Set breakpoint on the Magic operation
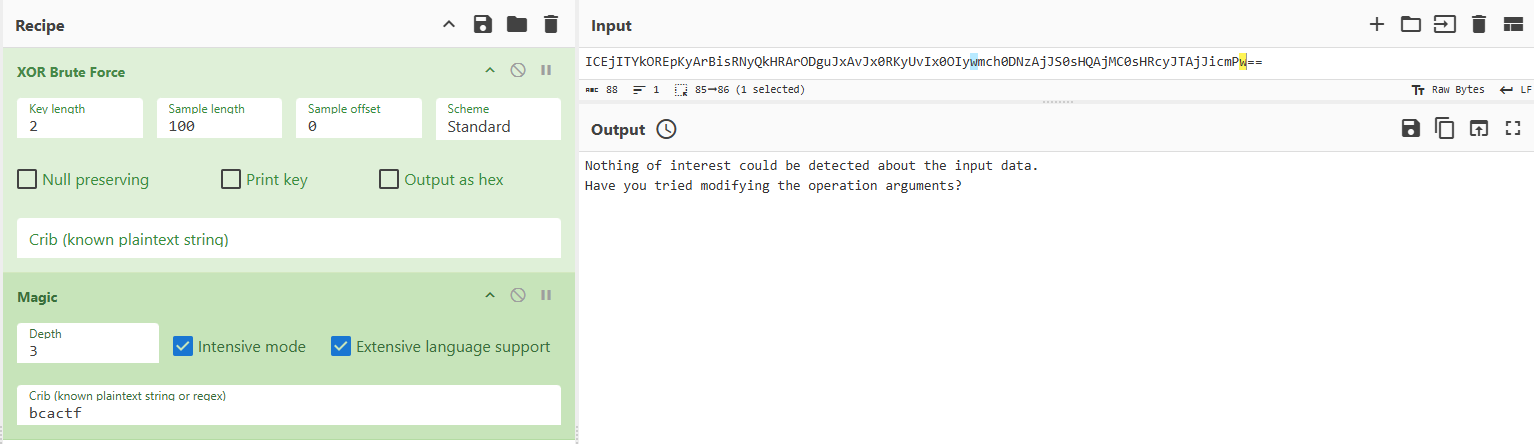This screenshot has height=444, width=1534. [x=546, y=295]
